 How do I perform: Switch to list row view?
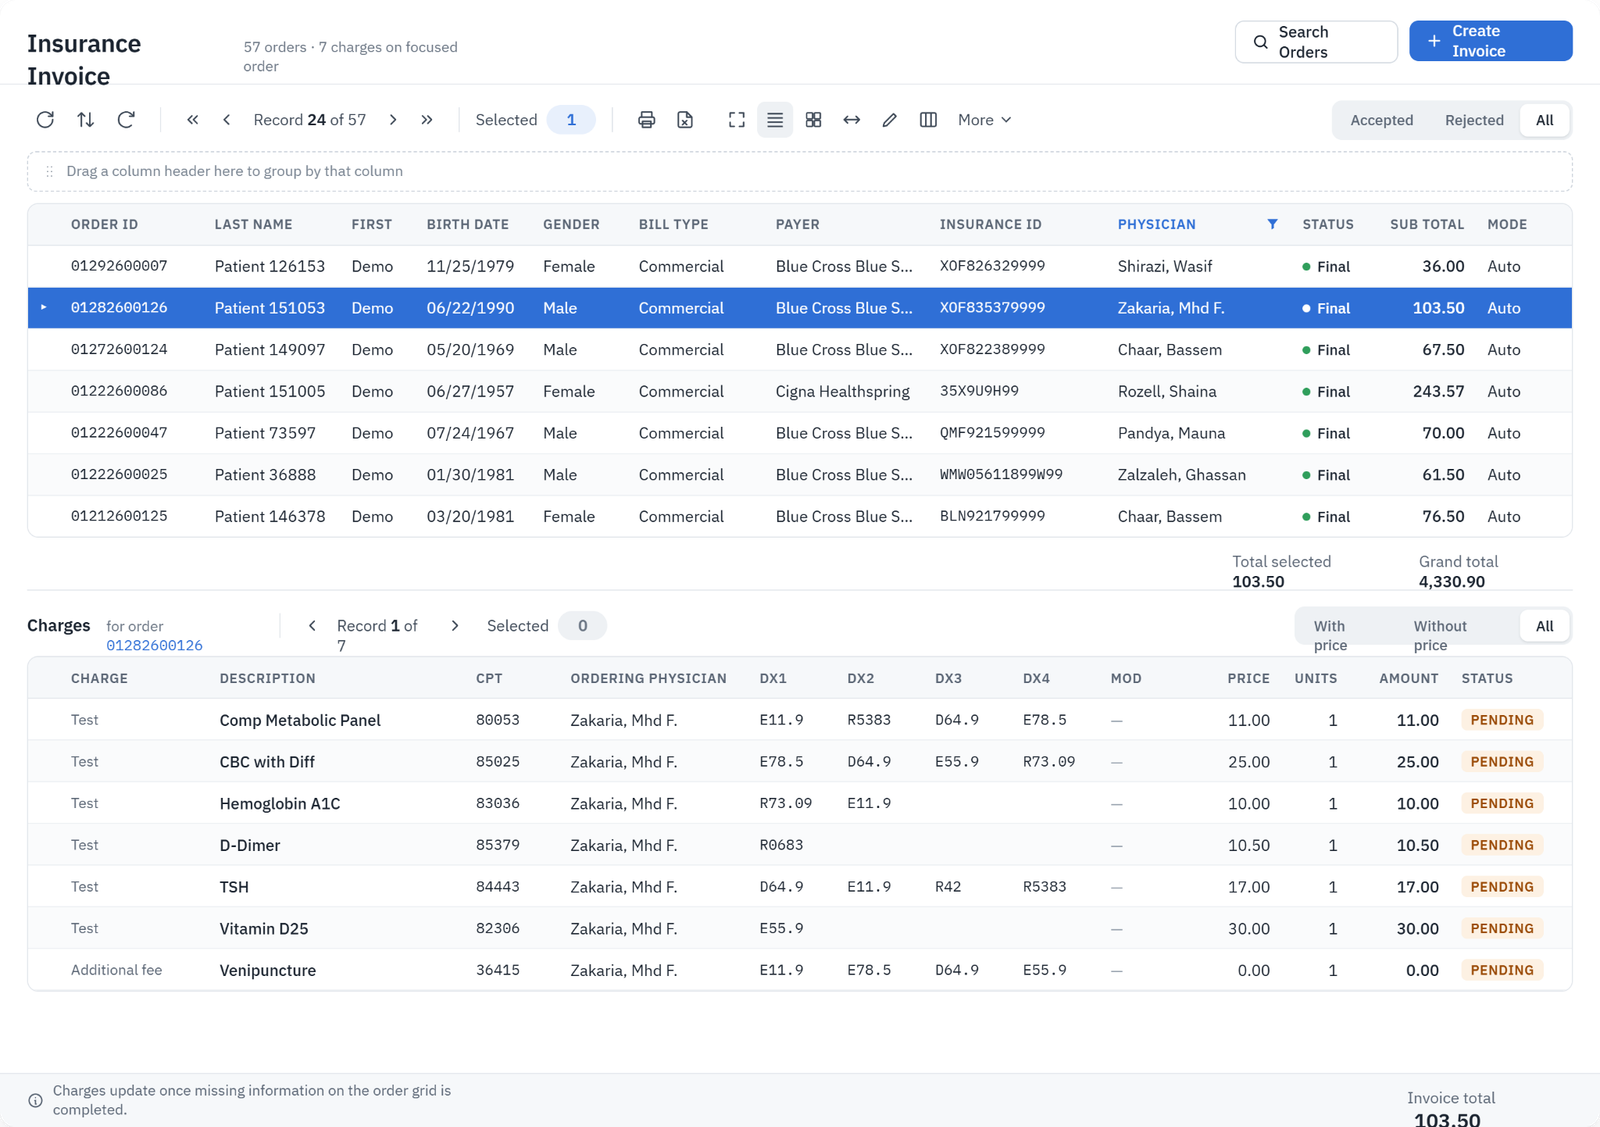(775, 120)
